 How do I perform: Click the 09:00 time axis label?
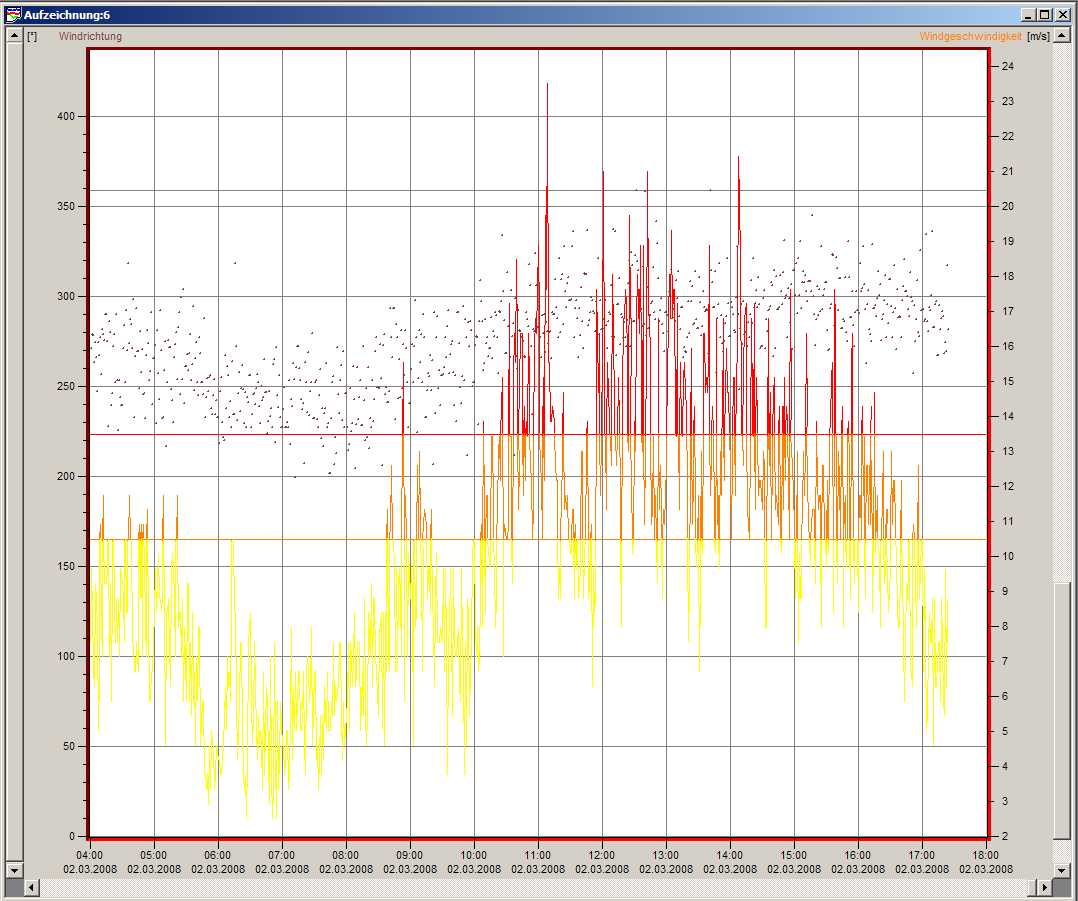point(410,856)
